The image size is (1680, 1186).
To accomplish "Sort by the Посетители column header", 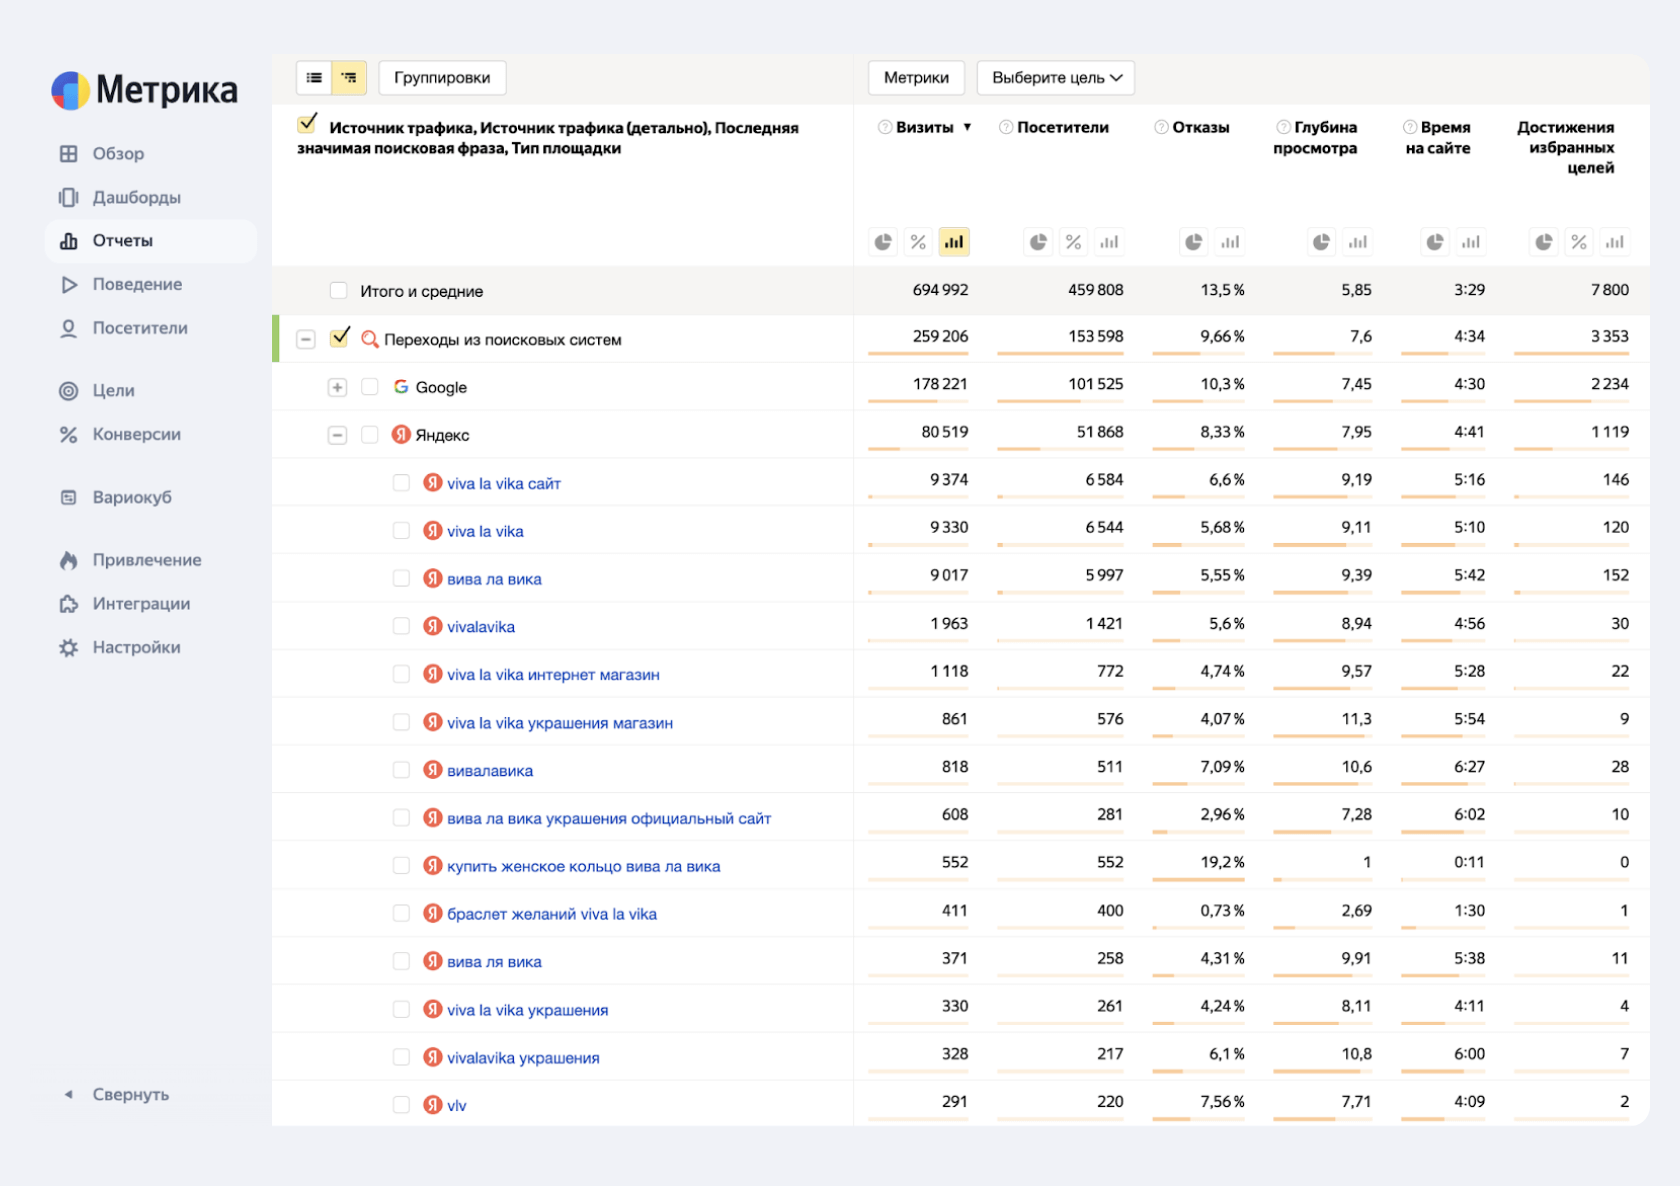I will pyautogui.click(x=1063, y=127).
